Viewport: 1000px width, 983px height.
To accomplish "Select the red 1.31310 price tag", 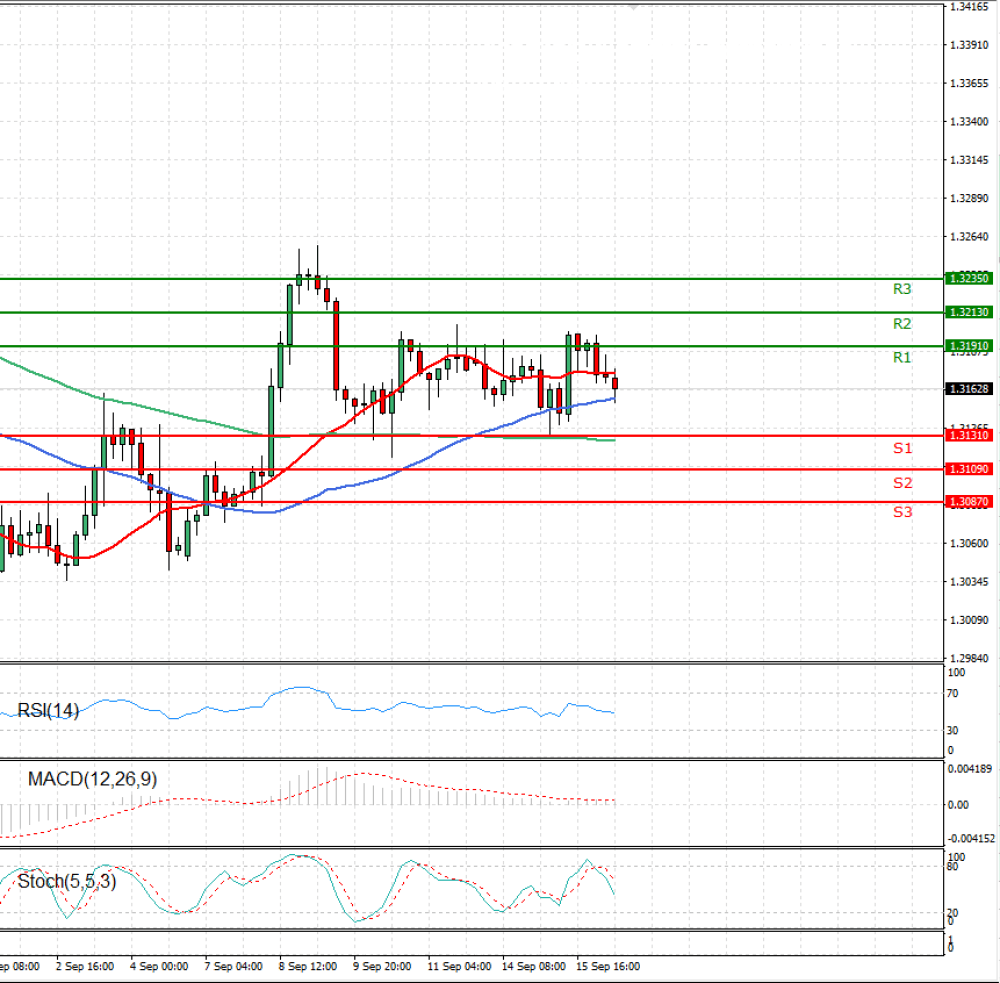I will pyautogui.click(x=969, y=435).
